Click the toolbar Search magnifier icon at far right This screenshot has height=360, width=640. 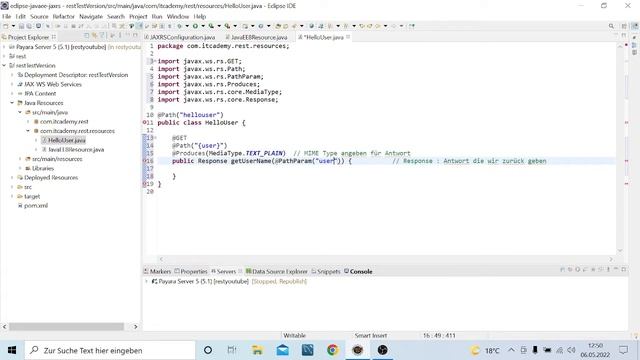coord(611,26)
